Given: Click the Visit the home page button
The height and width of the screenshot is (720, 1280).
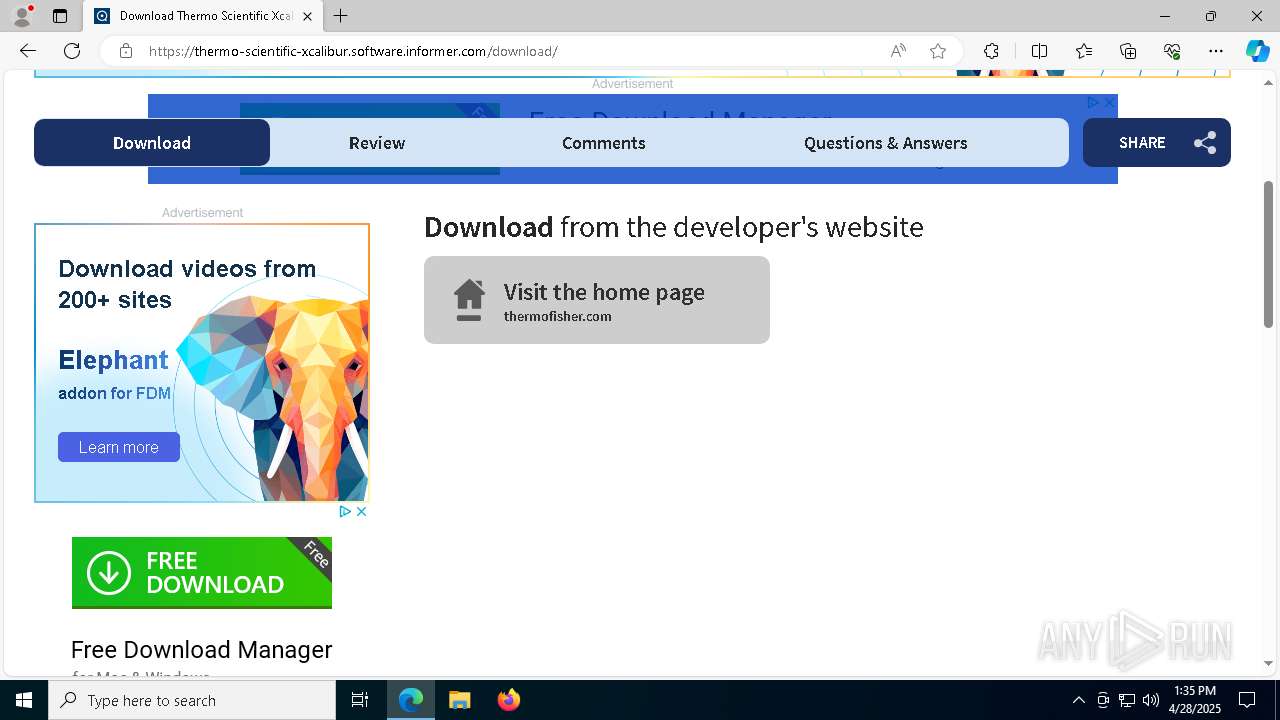Looking at the screenshot, I should point(597,300).
